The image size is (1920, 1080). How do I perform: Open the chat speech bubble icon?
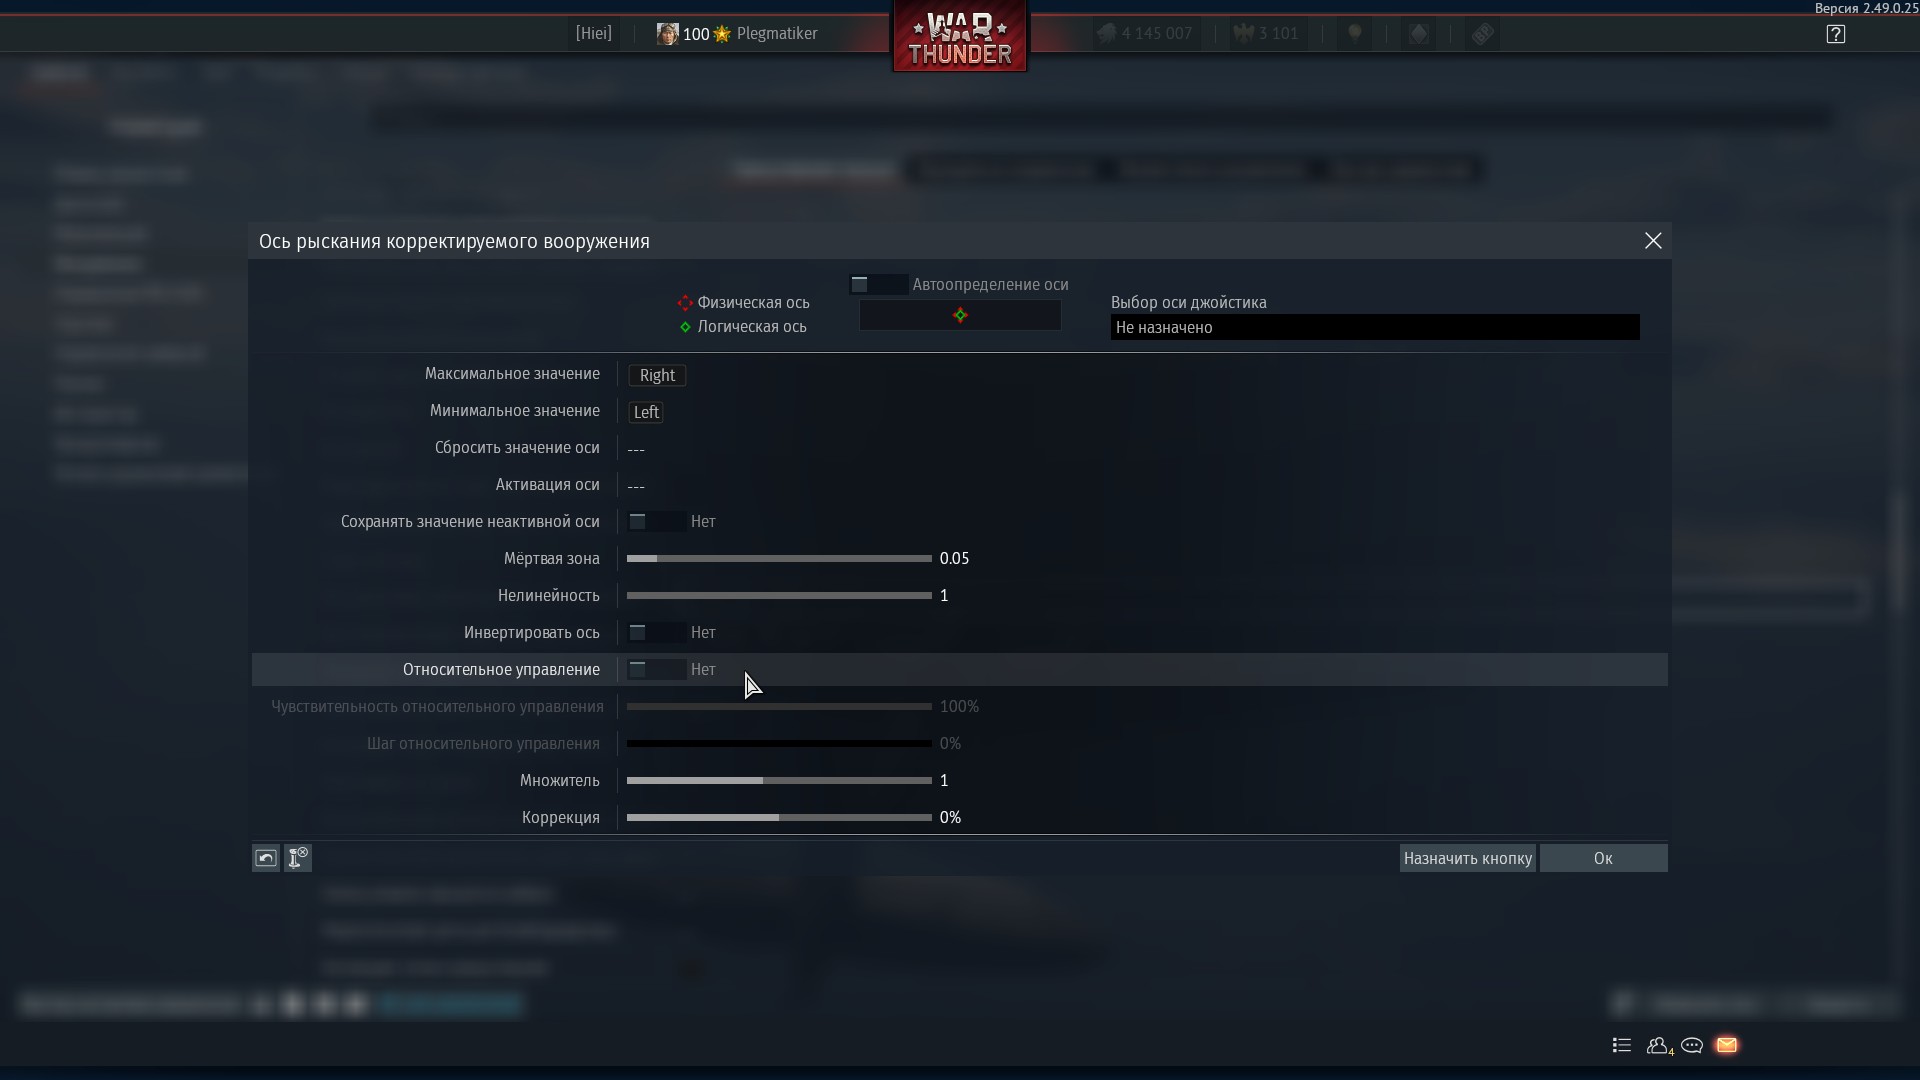tap(1692, 1045)
